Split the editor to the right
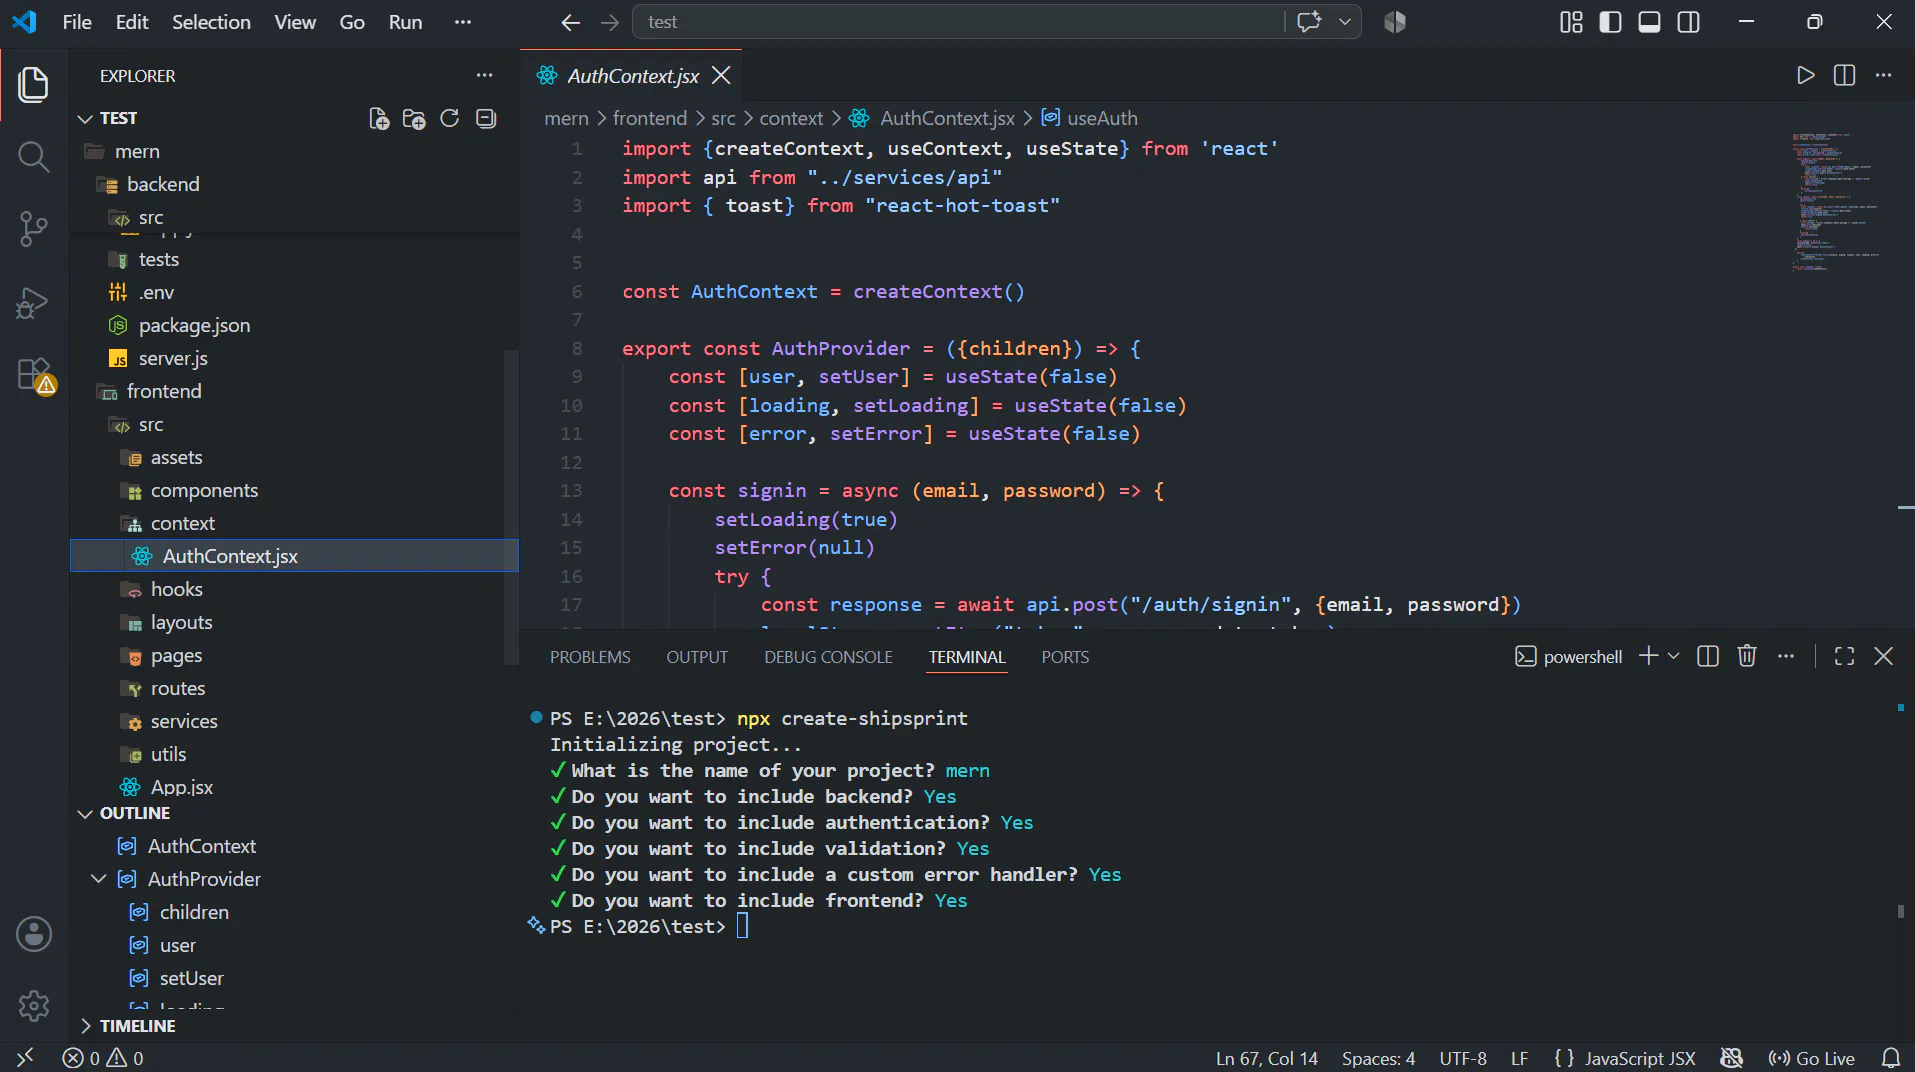1915x1072 pixels. tap(1844, 75)
